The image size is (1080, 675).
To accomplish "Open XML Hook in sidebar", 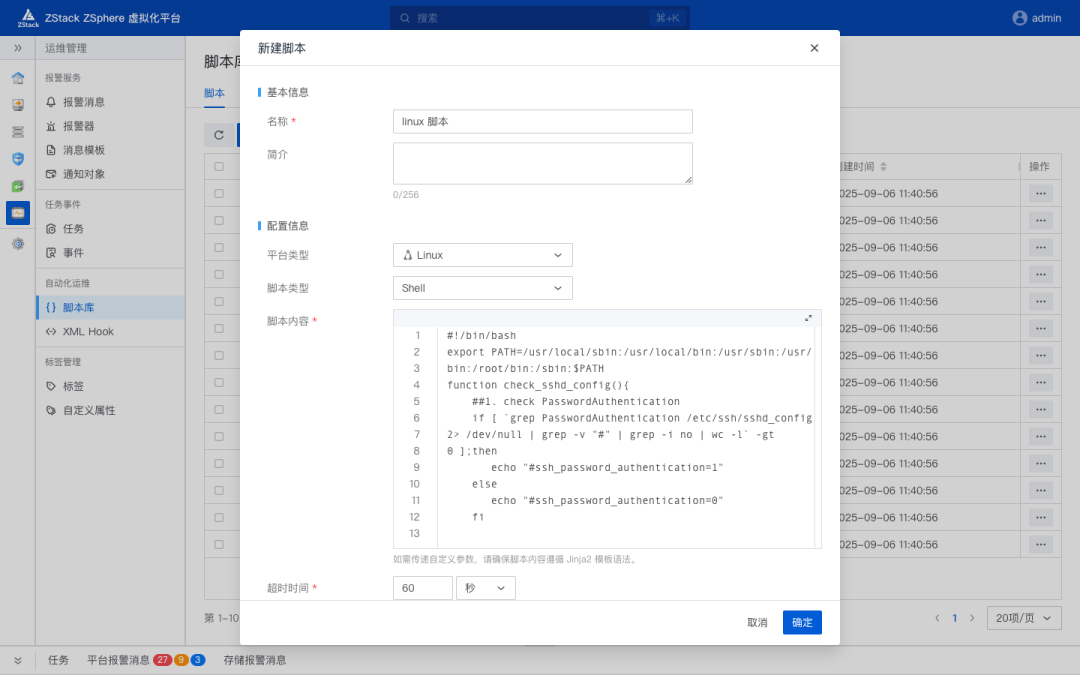I will tap(88, 331).
